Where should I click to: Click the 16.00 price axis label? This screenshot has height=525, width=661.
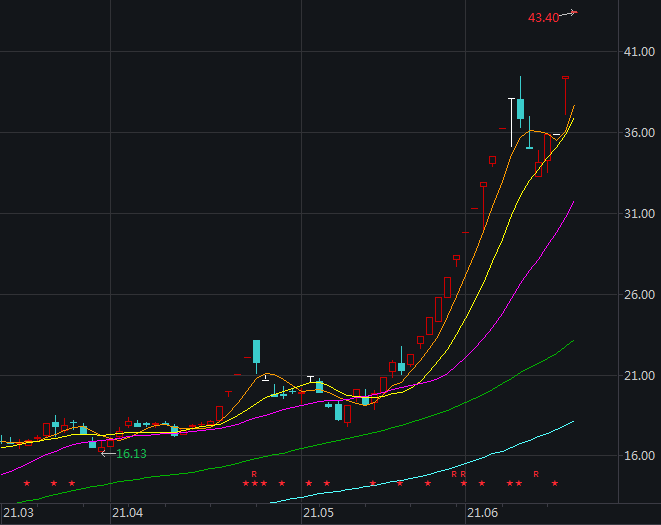[634, 456]
